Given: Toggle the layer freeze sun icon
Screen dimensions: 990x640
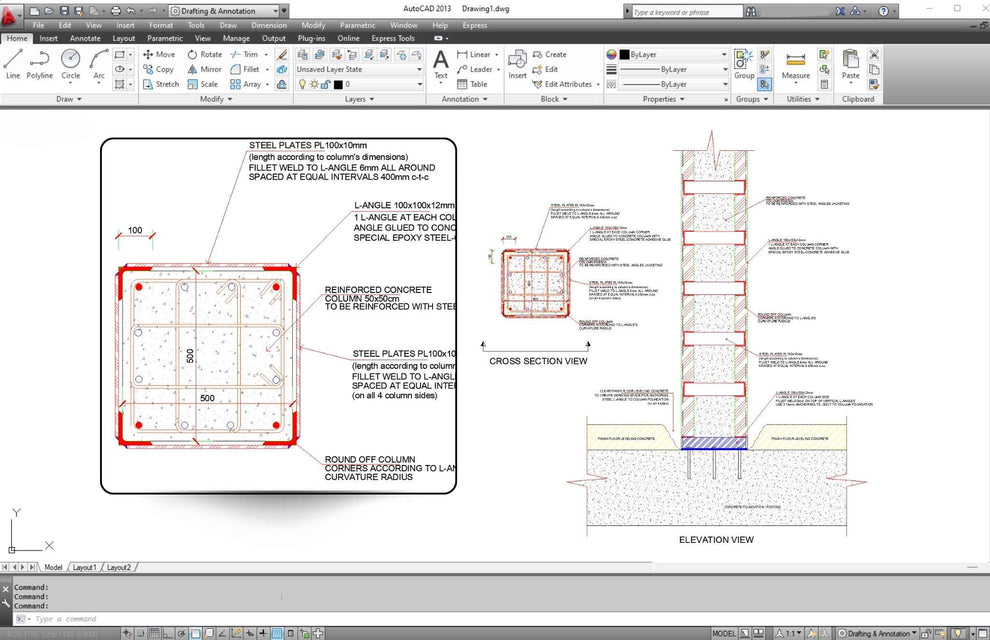Looking at the screenshot, I should pos(314,84).
